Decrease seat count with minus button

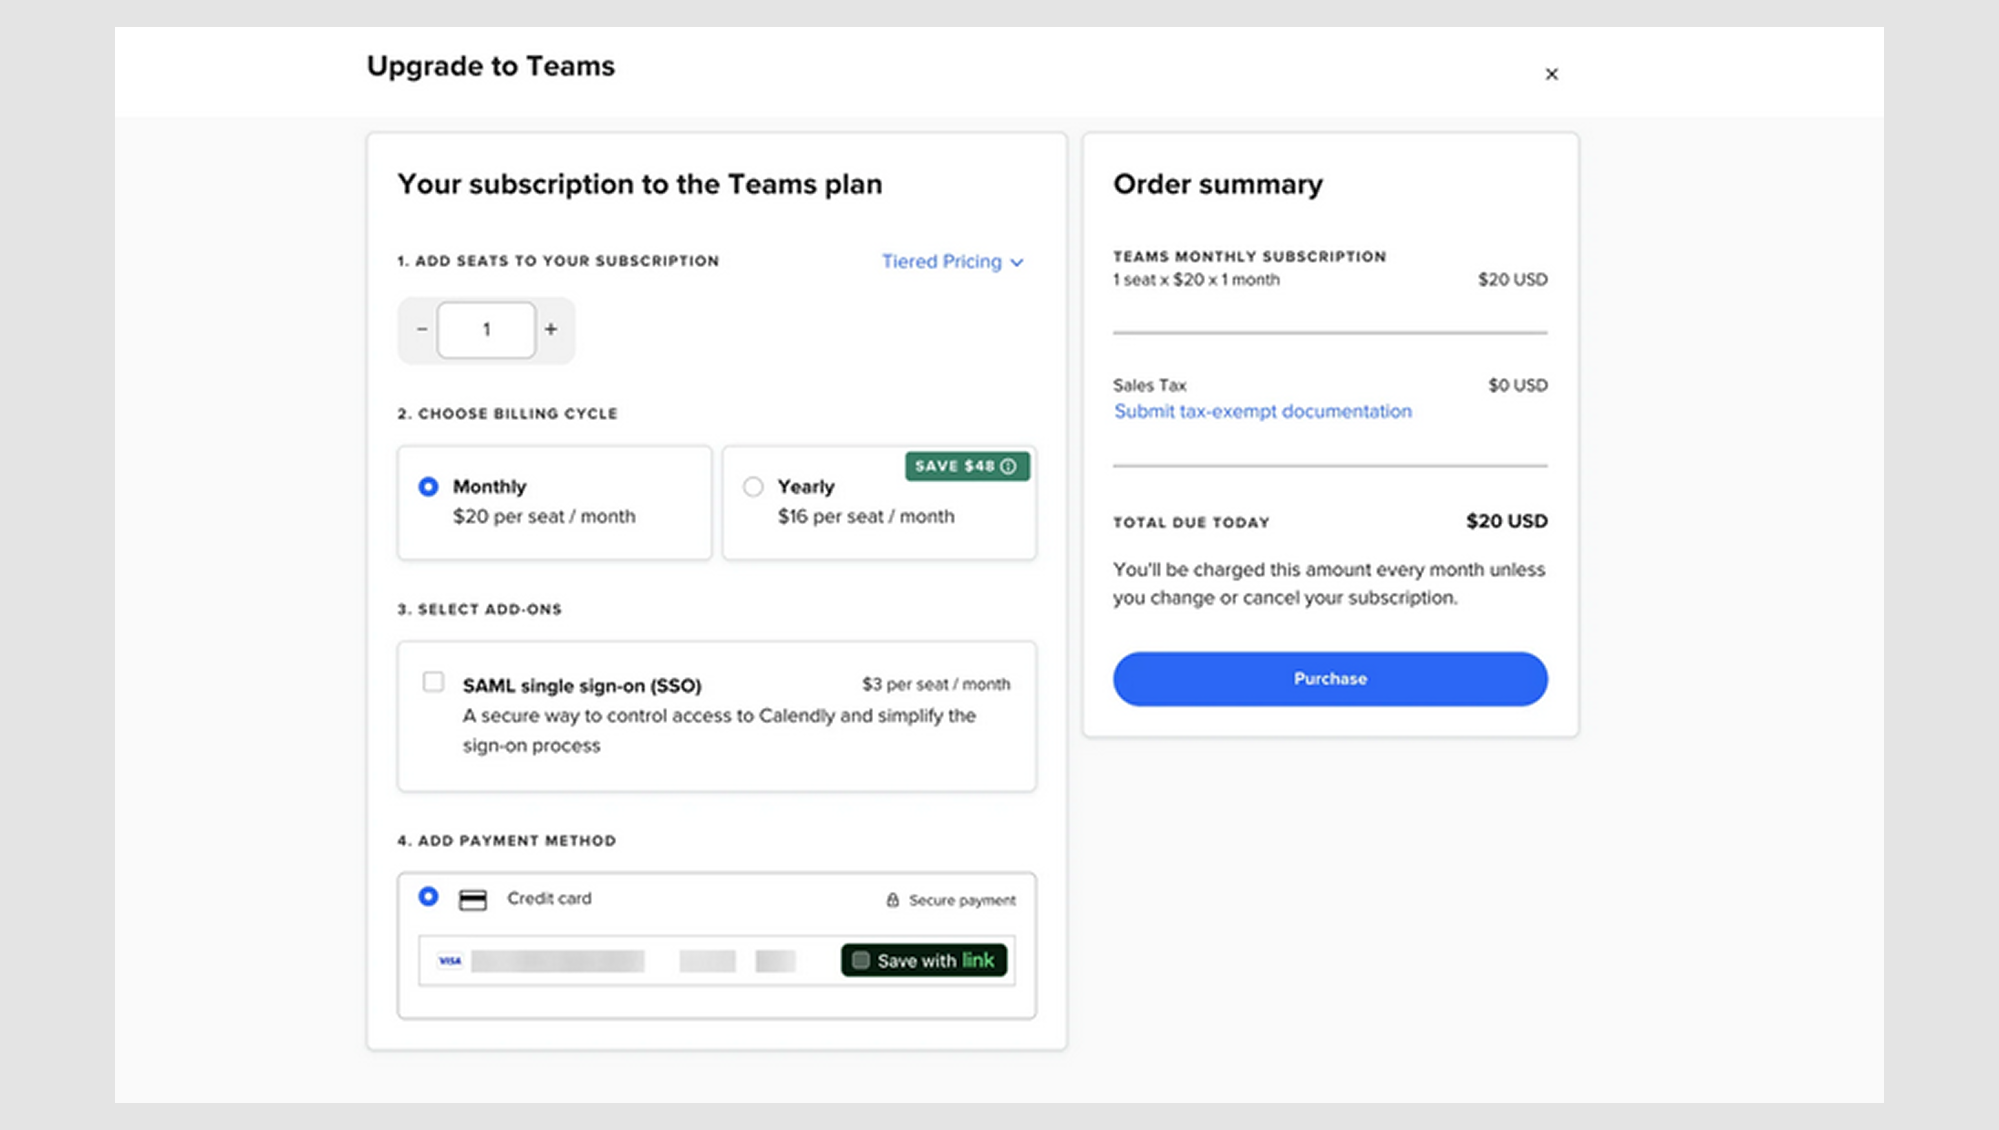tap(422, 329)
